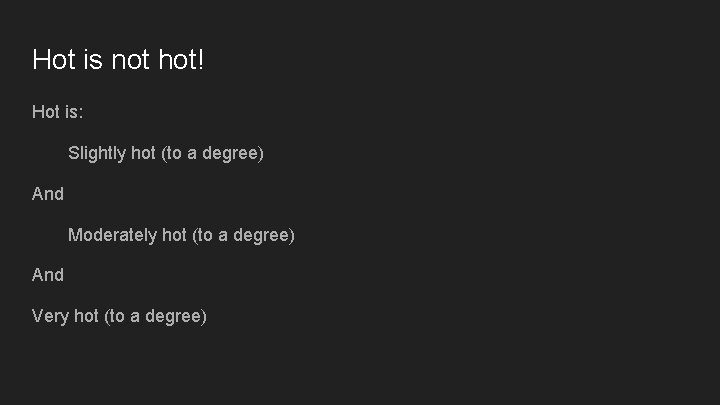Click the word "Moderately"
Image resolution: width=720 pixels, height=405 pixels.
(113, 235)
